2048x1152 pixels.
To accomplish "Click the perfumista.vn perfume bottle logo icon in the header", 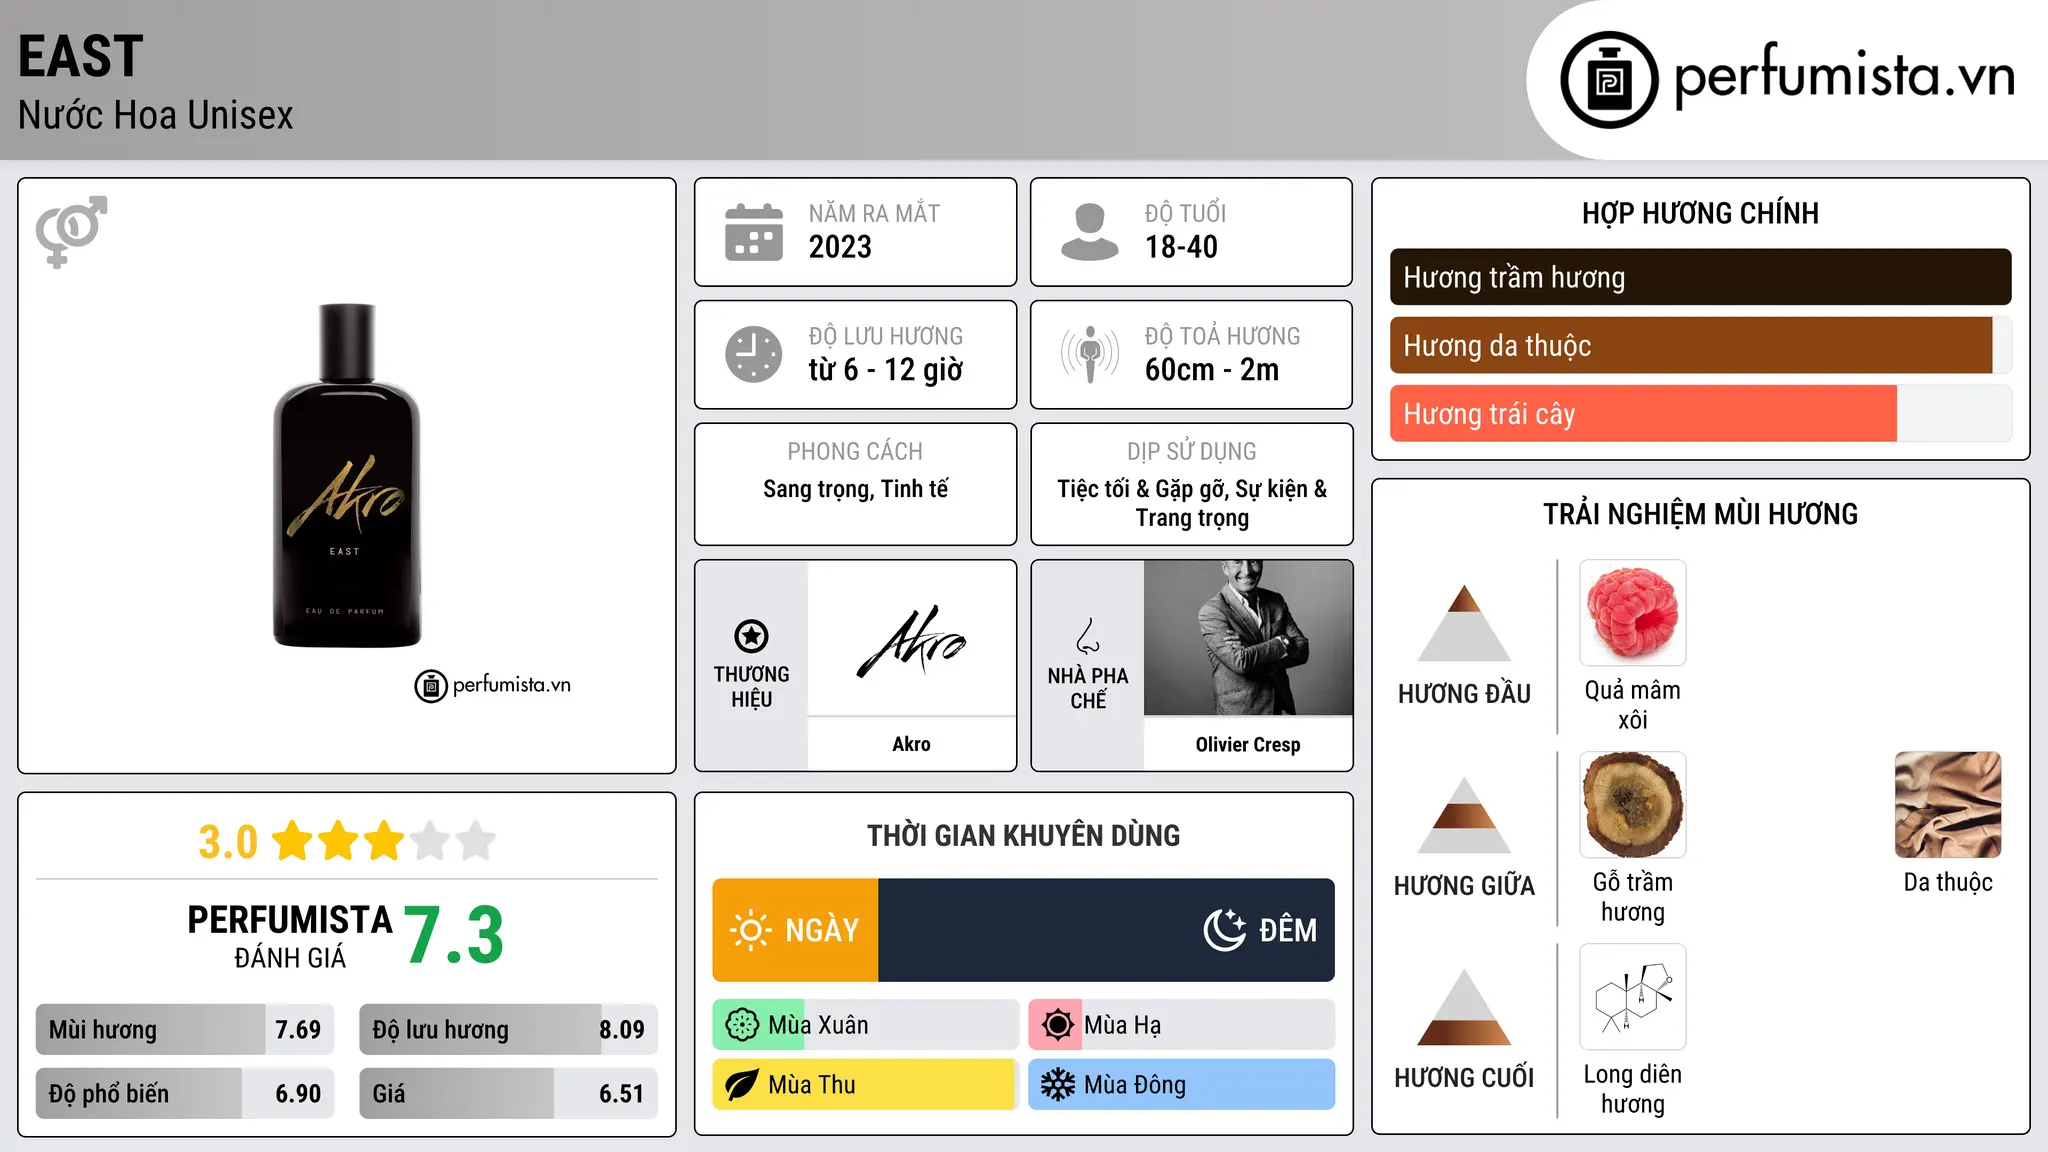I will pos(1609,80).
